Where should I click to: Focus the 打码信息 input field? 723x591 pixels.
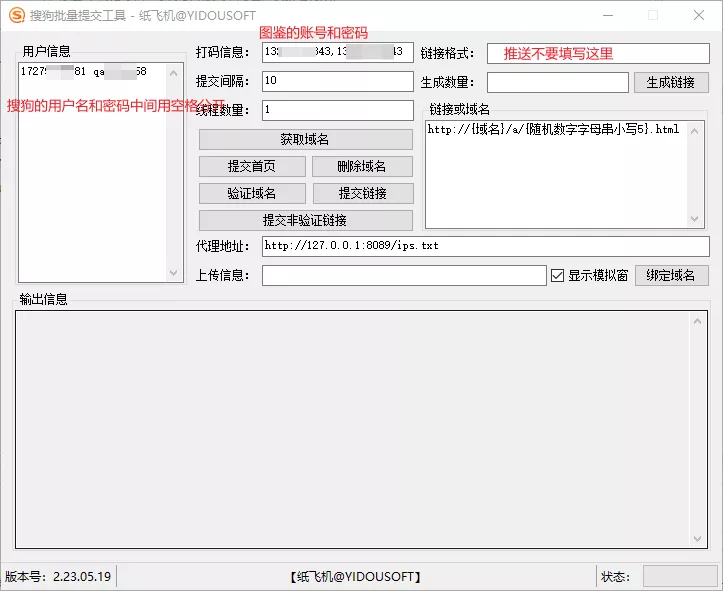click(338, 52)
